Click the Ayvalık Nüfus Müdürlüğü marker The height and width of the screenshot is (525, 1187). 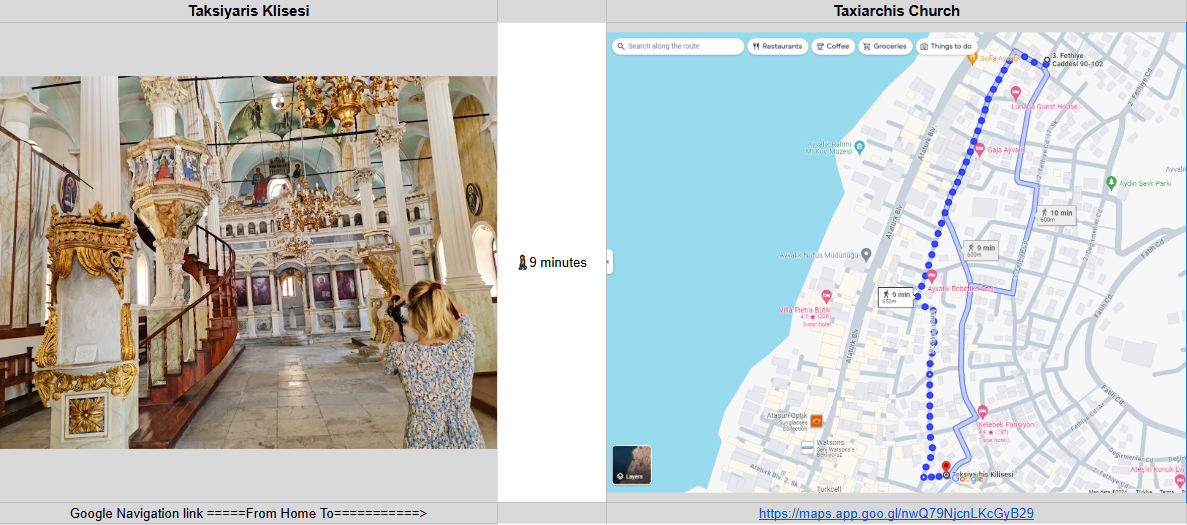point(866,254)
